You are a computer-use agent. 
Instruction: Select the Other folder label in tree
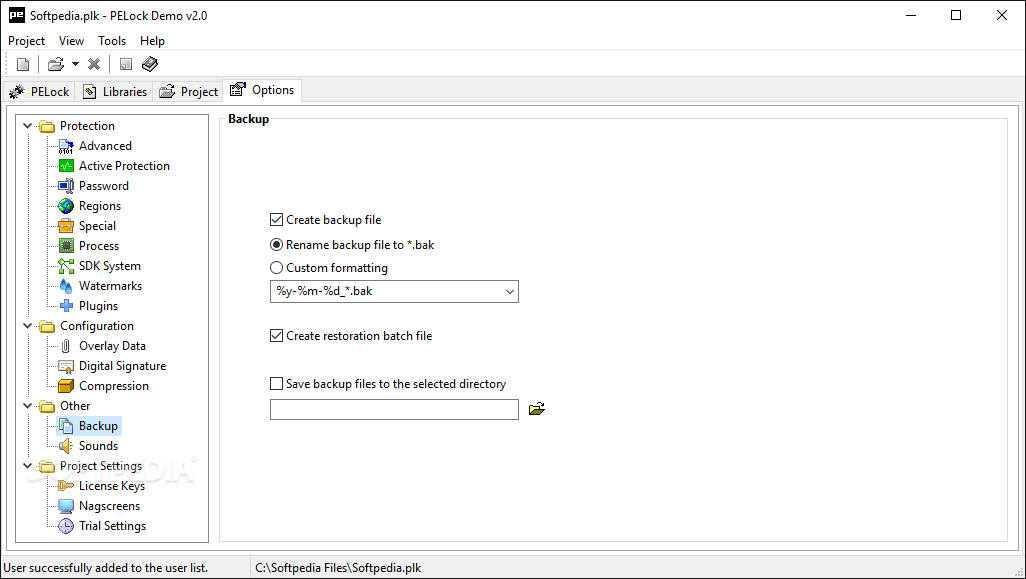[75, 406]
